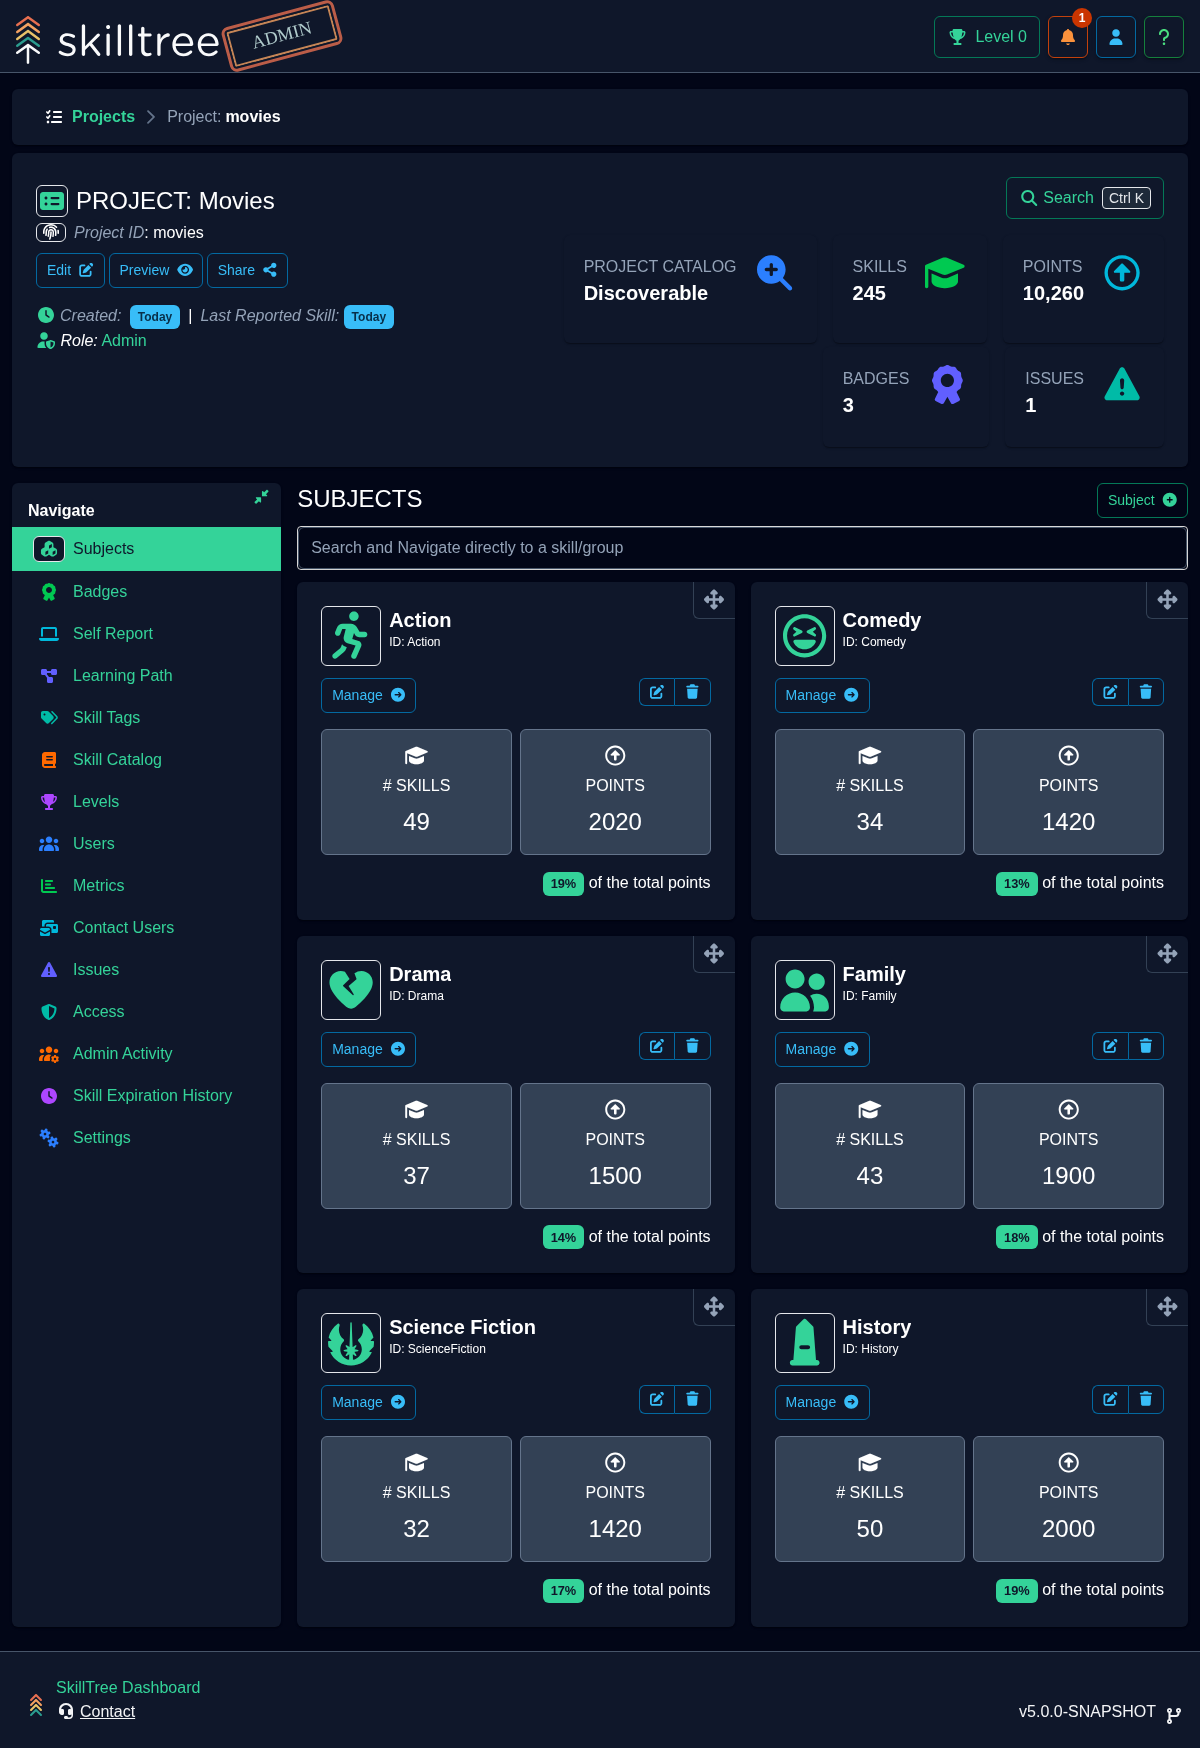Screen dimensions: 1200x1748
Task: Edit the Science Fiction subject pencil icon
Action: coord(657,1399)
